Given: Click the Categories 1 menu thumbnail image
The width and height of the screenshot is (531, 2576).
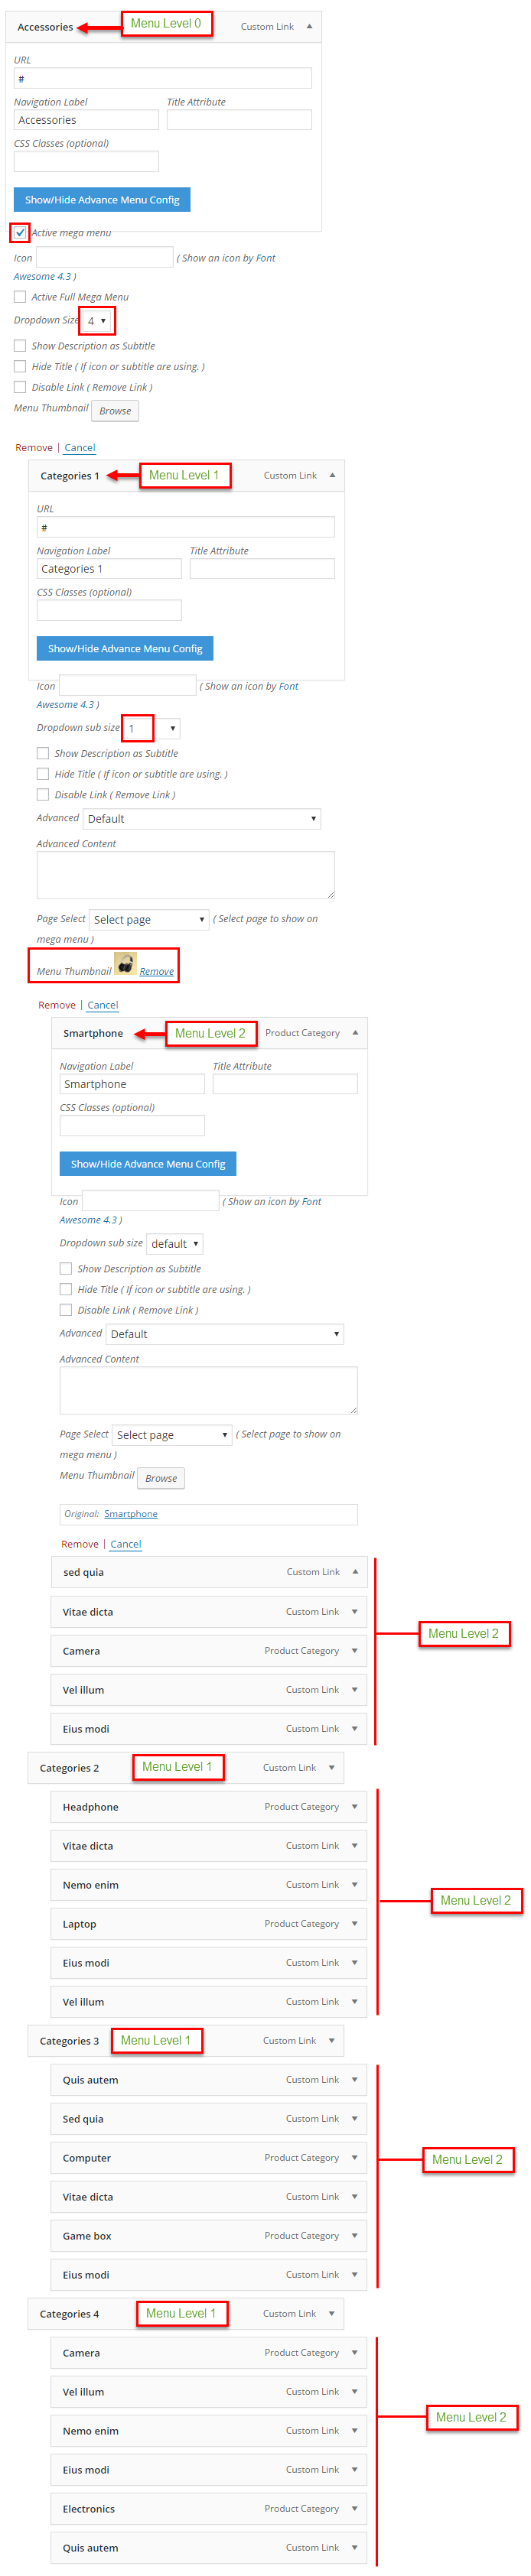Looking at the screenshot, I should click(x=125, y=964).
